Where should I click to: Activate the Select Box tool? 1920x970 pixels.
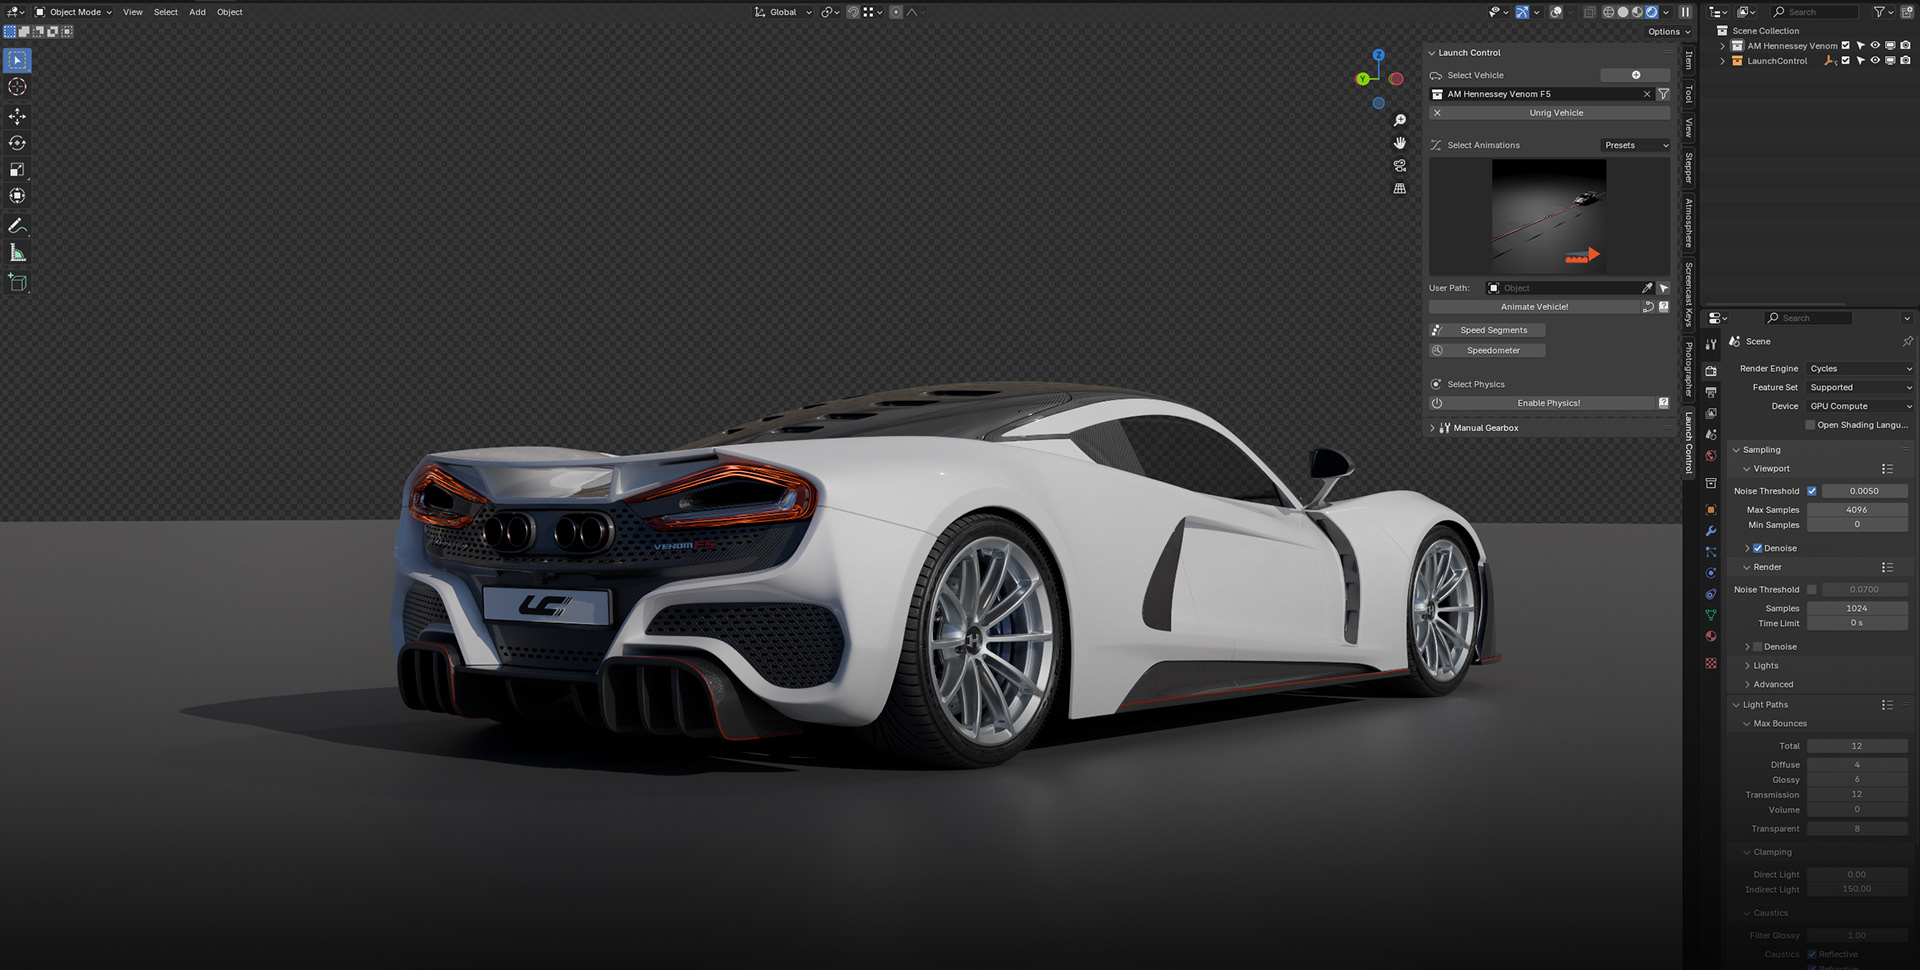pos(17,60)
